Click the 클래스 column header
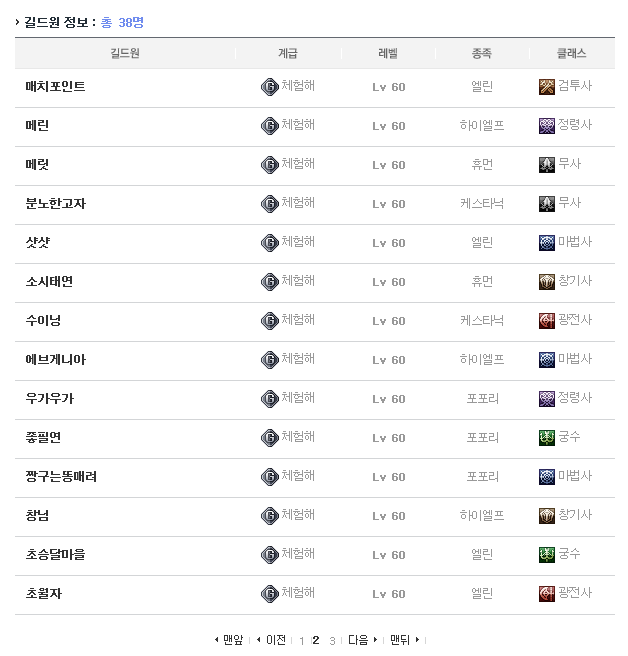The image size is (628, 656). tap(571, 53)
